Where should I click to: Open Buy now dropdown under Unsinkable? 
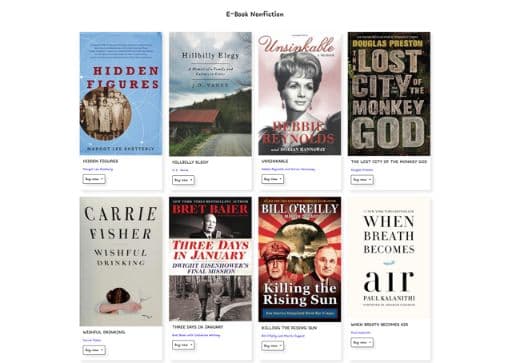[x=273, y=179]
